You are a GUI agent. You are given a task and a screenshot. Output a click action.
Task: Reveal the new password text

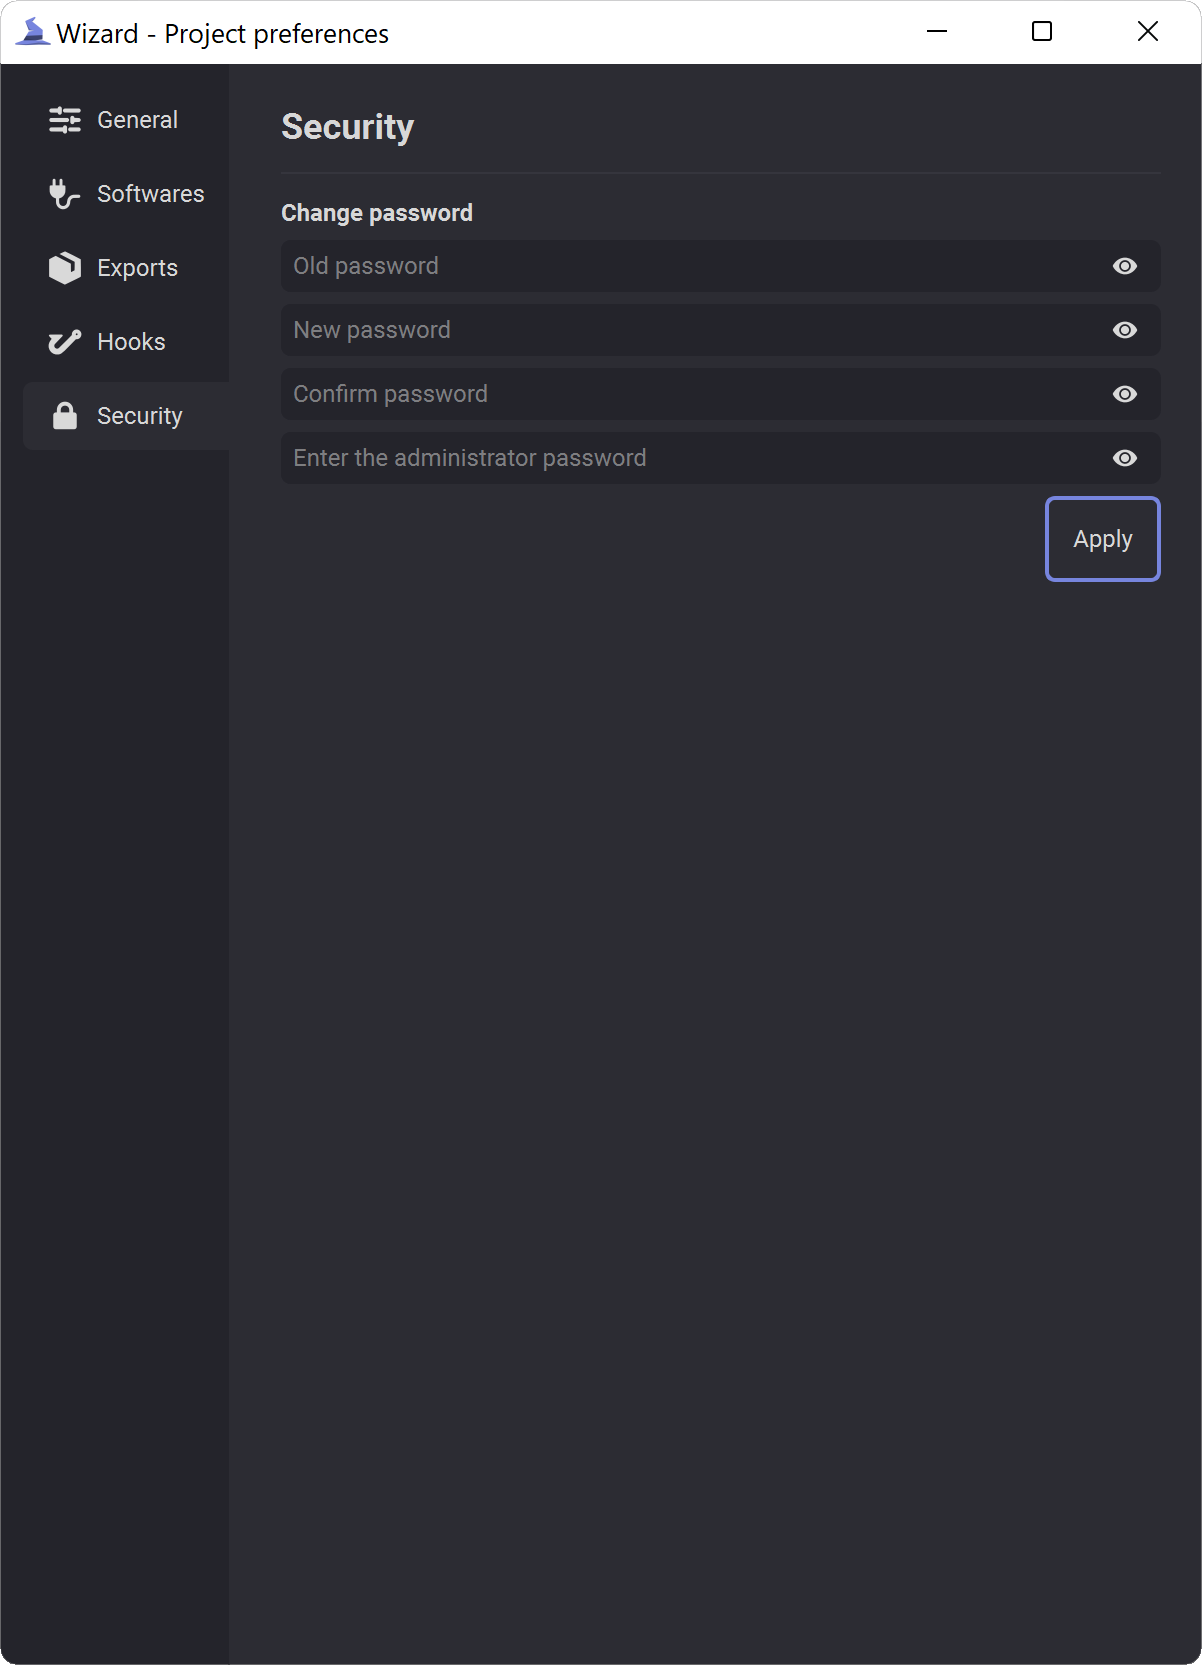pyautogui.click(x=1125, y=330)
